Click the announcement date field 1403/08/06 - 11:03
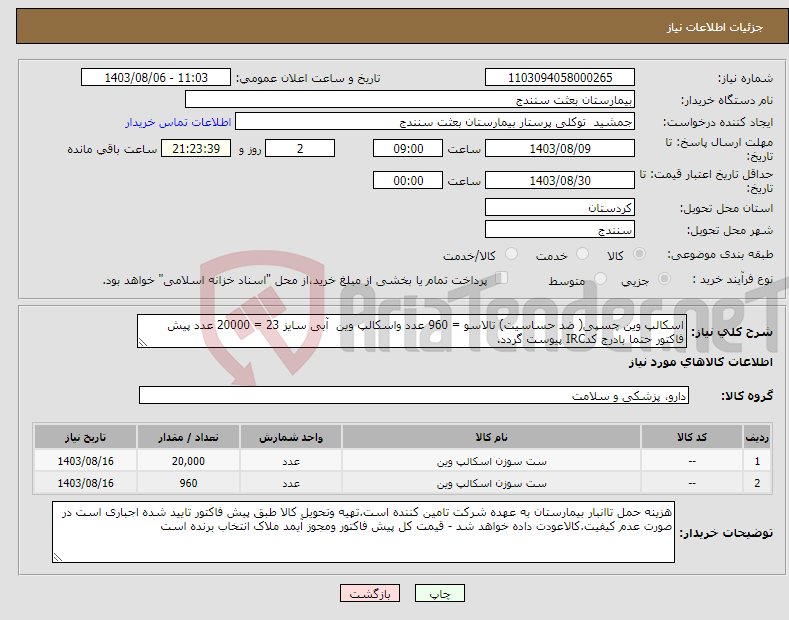Screen dimensions: 789x620 point(156,78)
